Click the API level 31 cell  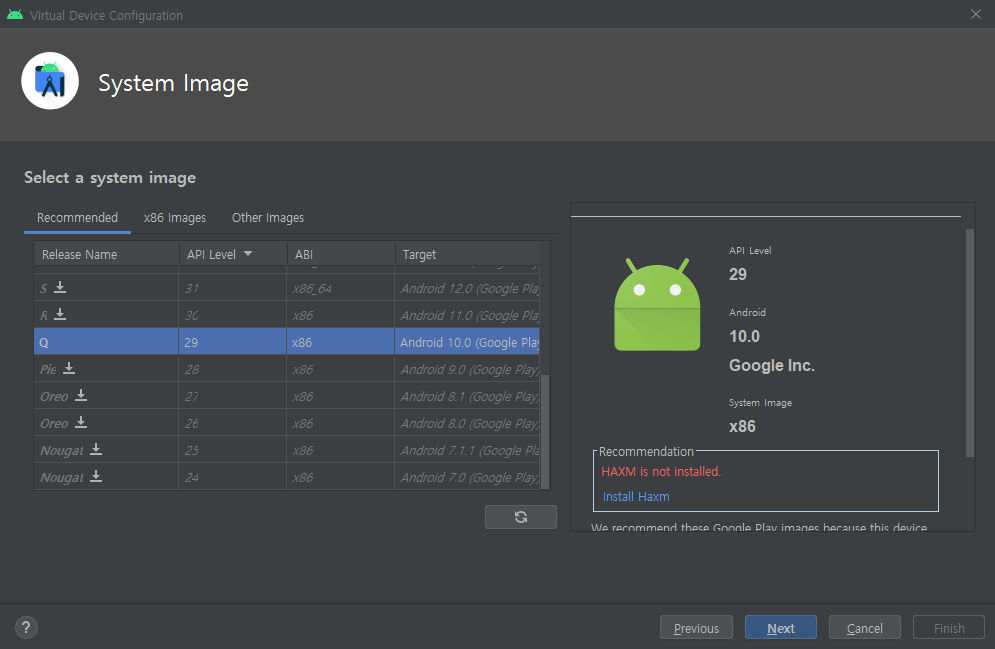pyautogui.click(x=233, y=288)
